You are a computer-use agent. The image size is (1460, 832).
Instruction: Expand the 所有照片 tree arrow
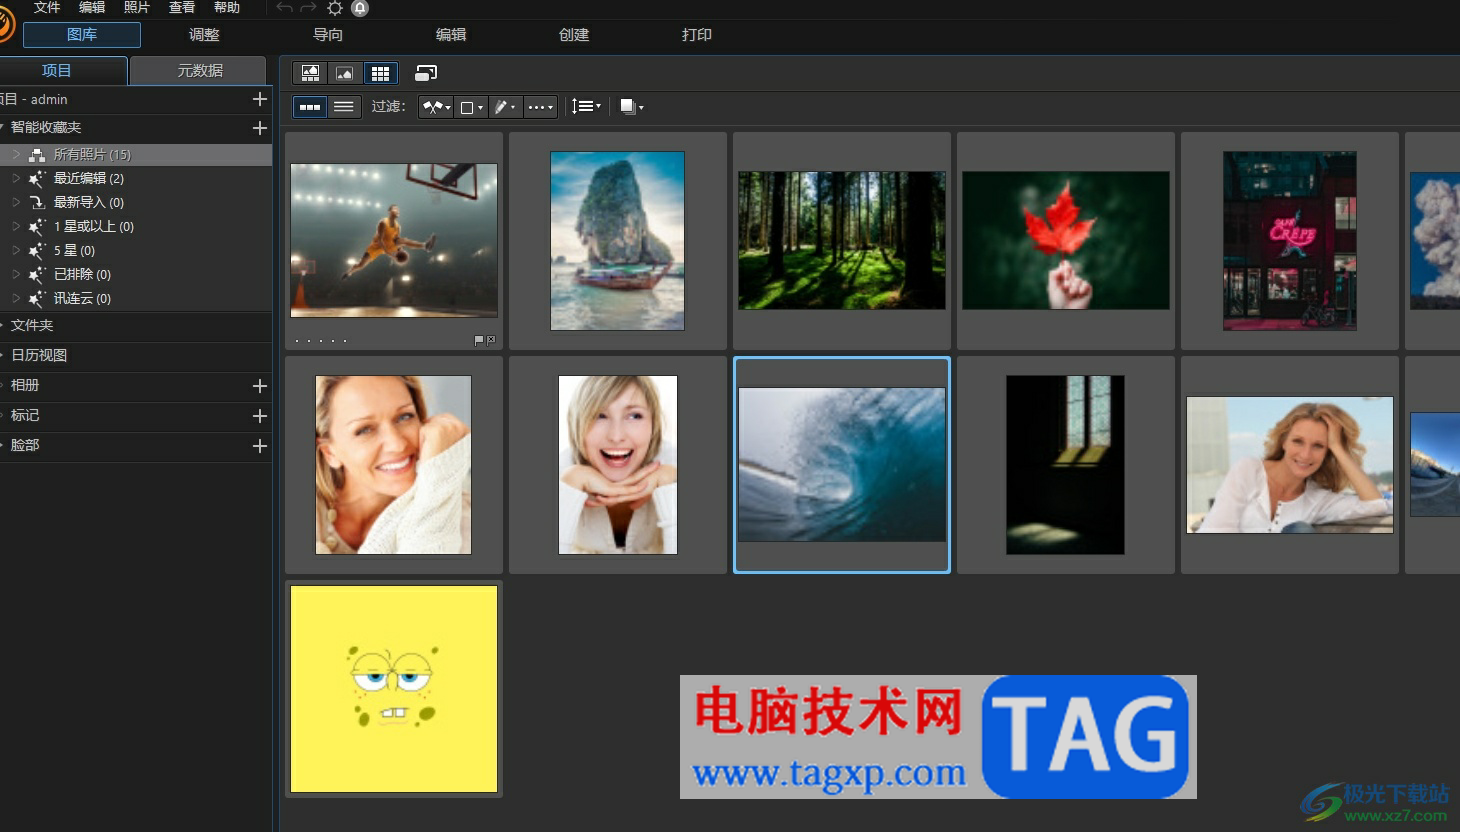coord(16,155)
